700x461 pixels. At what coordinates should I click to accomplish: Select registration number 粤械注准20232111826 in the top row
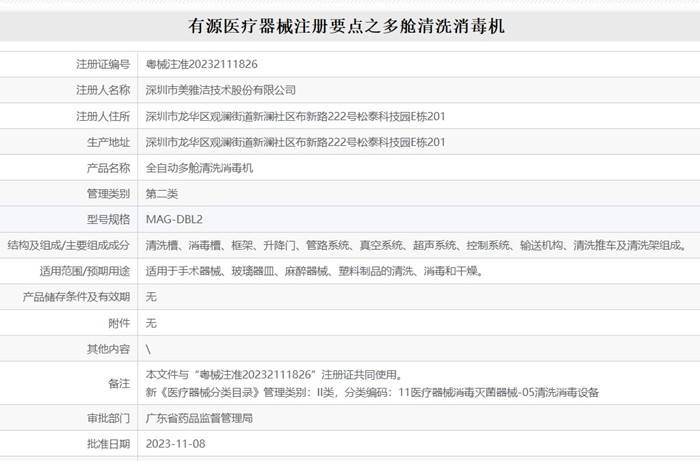click(201, 64)
